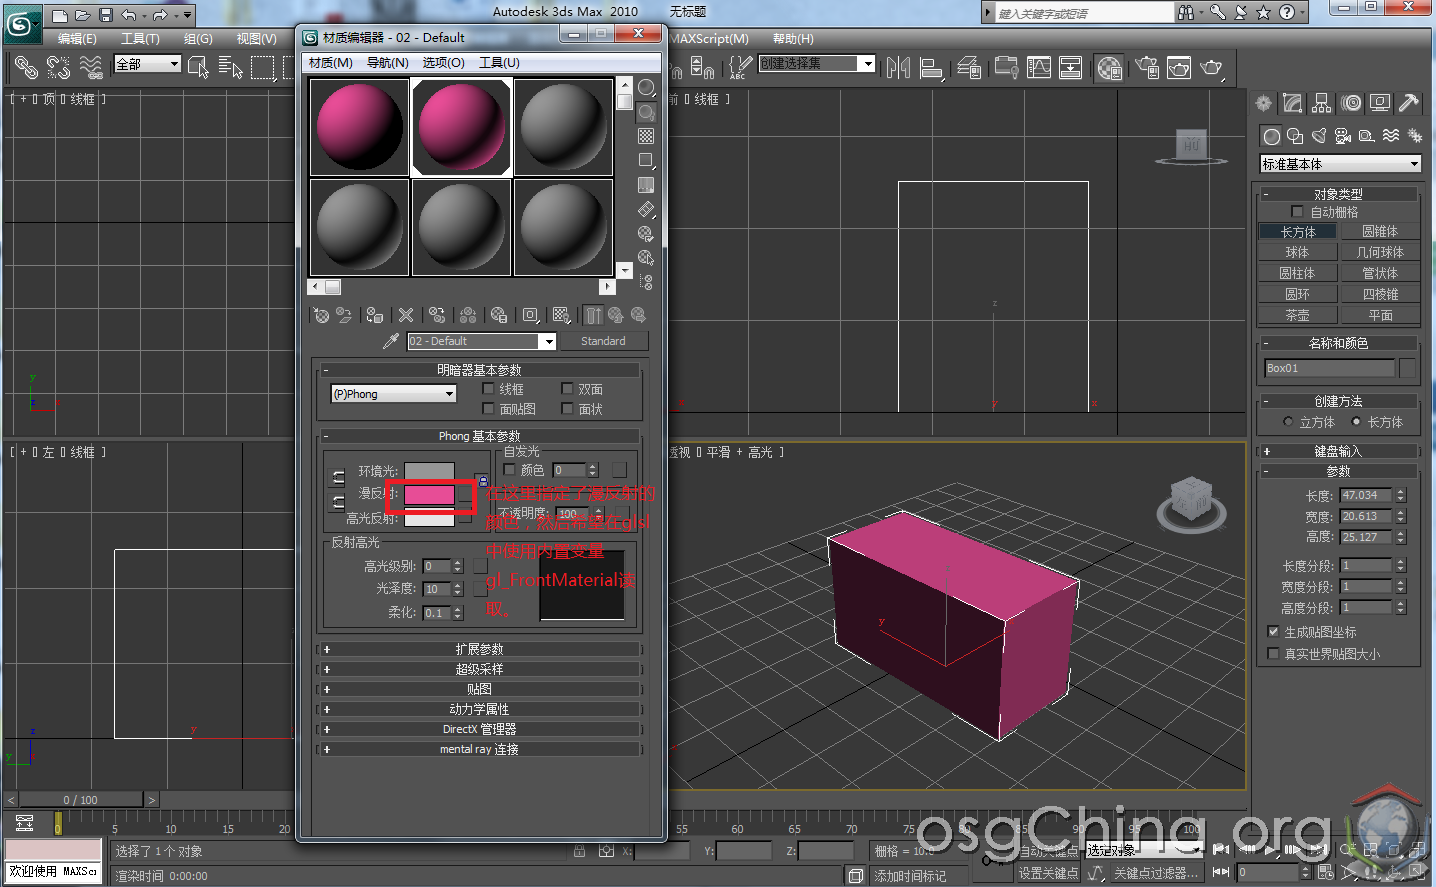
Task: Click the Align tool icon in main toolbar
Action: [x=931, y=68]
